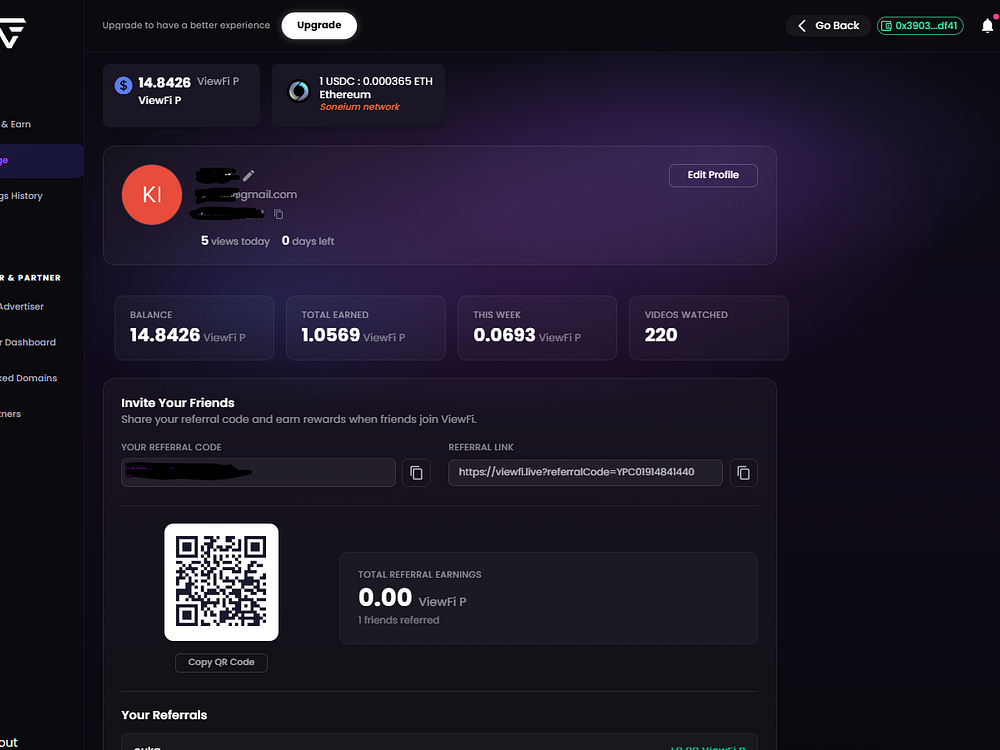Image resolution: width=1000 pixels, height=750 pixels.
Task: Click the 'Invite Your Friends' heading
Action: point(178,403)
